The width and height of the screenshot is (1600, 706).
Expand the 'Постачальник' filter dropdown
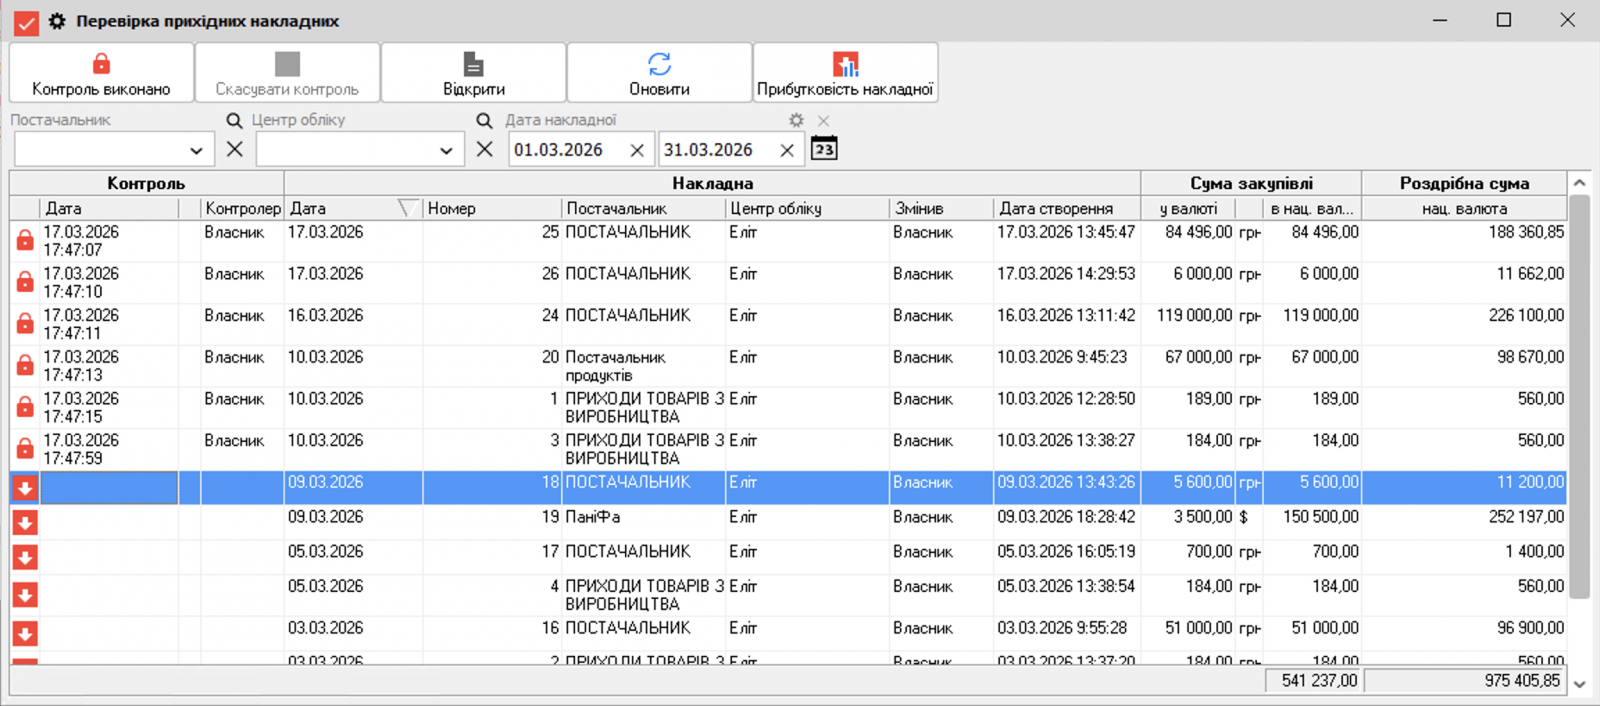tap(196, 151)
